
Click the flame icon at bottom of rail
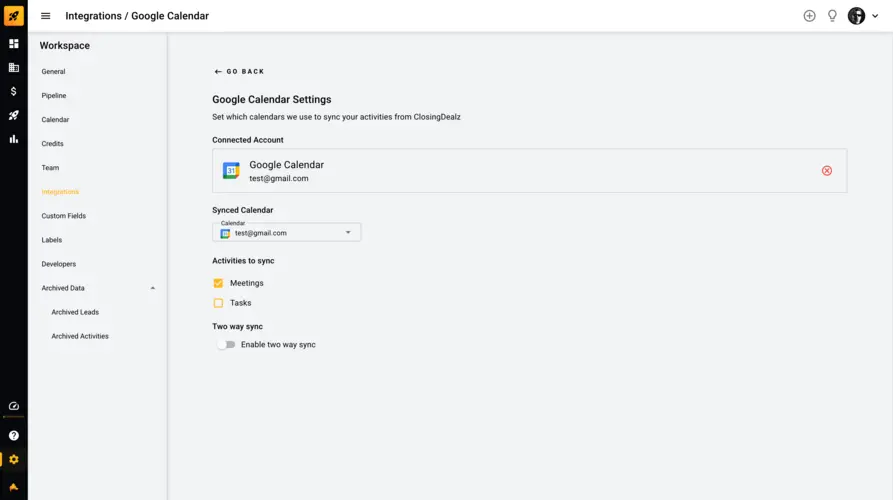(x=14, y=487)
